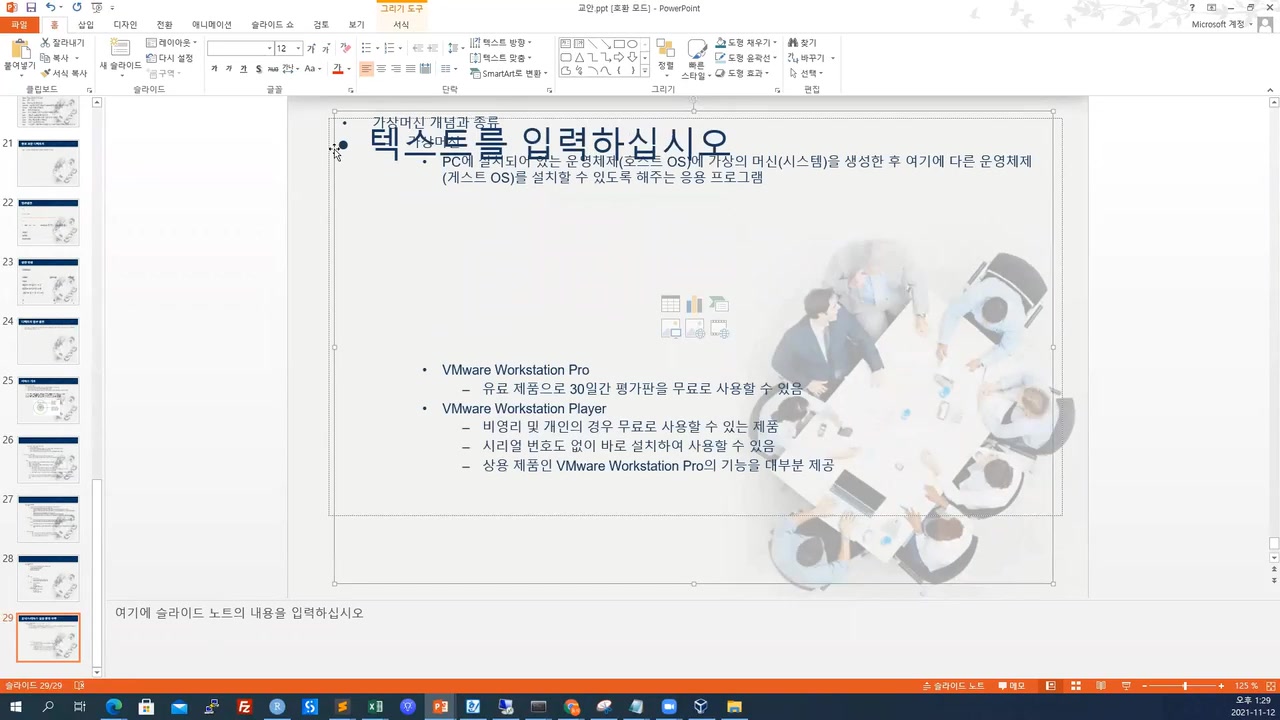
Task: Select the Bold formatting icon
Action: [214, 68]
